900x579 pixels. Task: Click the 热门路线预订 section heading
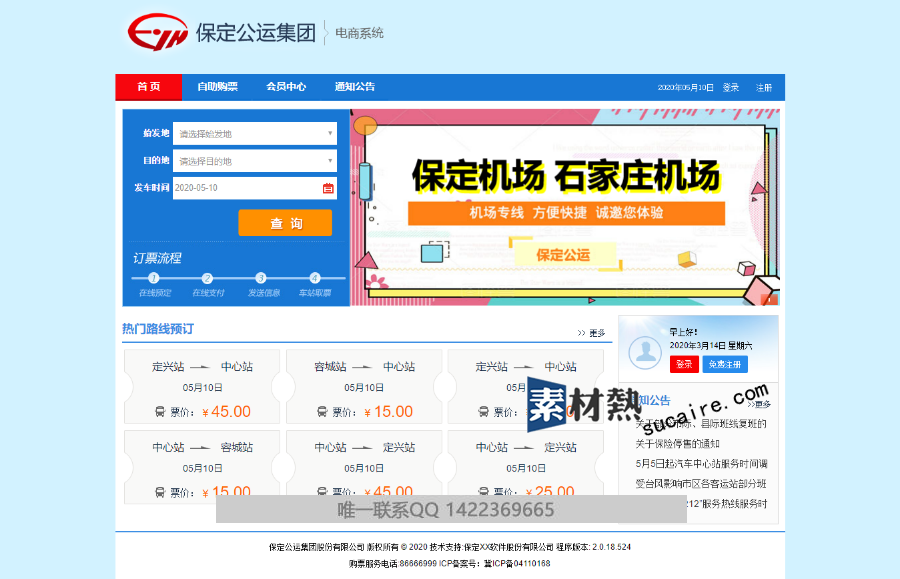point(158,329)
